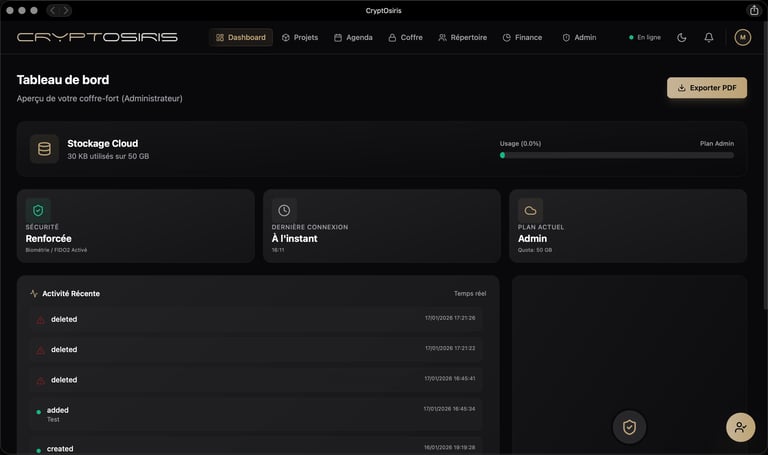Click the Finance pie chart icon
This screenshot has width=768, height=455.
506,37
